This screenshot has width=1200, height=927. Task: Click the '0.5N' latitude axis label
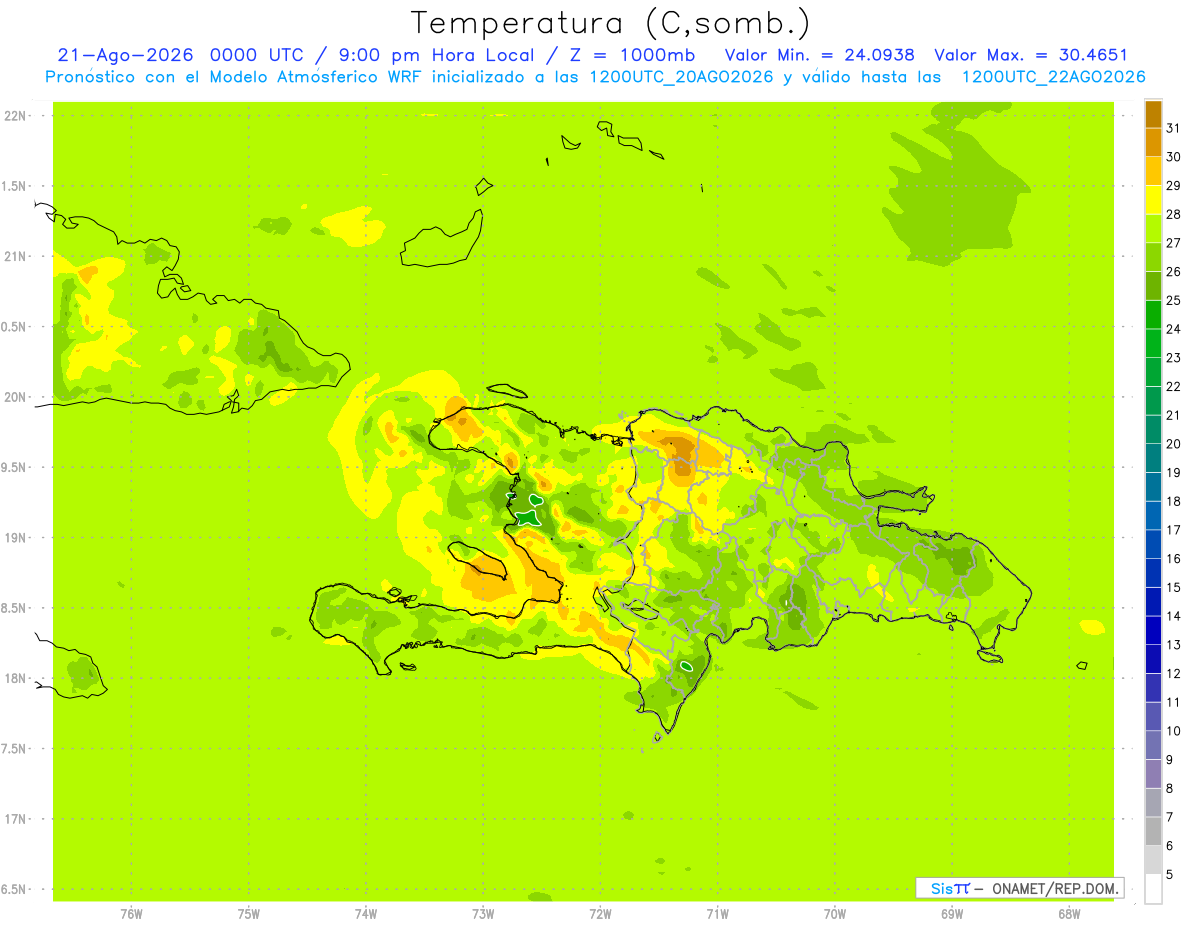click(x=15, y=327)
